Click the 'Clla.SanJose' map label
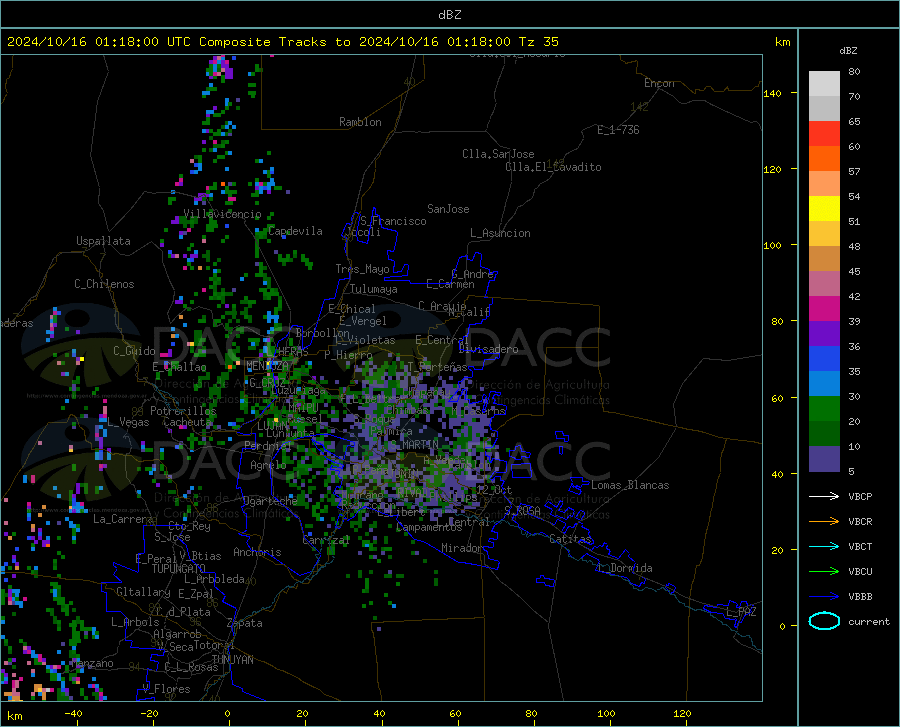Screen dimensions: 900x727 [498, 154]
